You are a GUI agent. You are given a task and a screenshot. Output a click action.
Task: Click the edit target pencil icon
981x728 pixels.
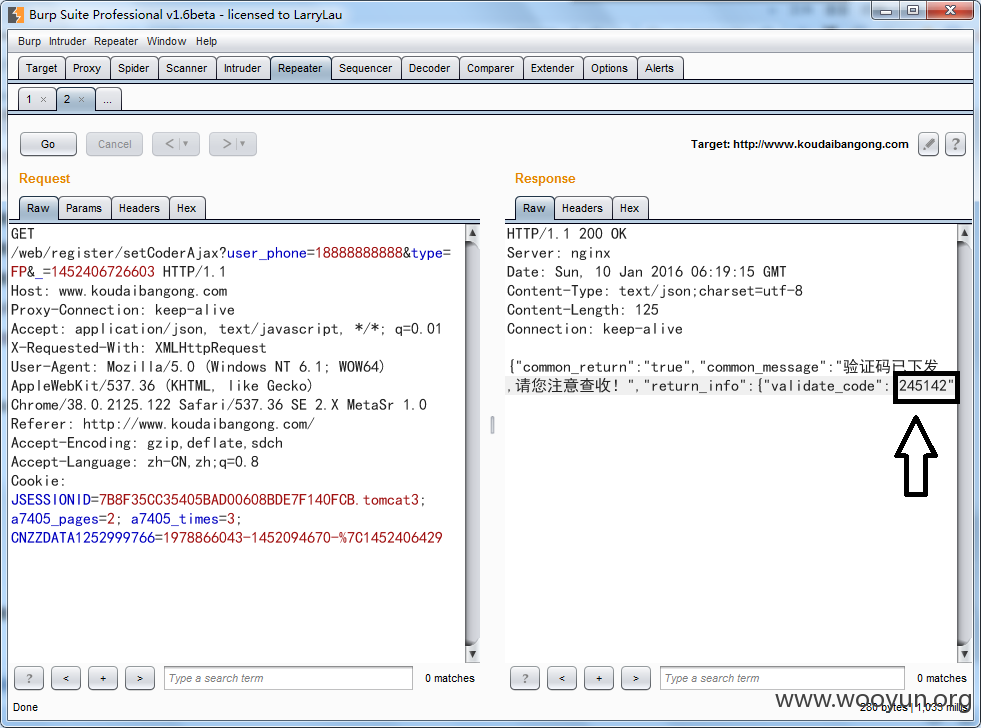click(928, 144)
